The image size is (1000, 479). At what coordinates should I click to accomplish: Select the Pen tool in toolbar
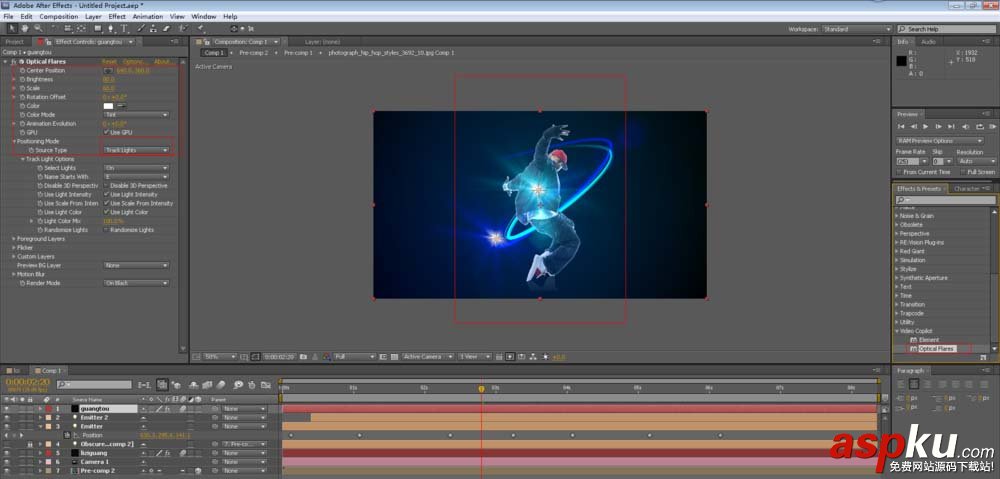point(111,29)
